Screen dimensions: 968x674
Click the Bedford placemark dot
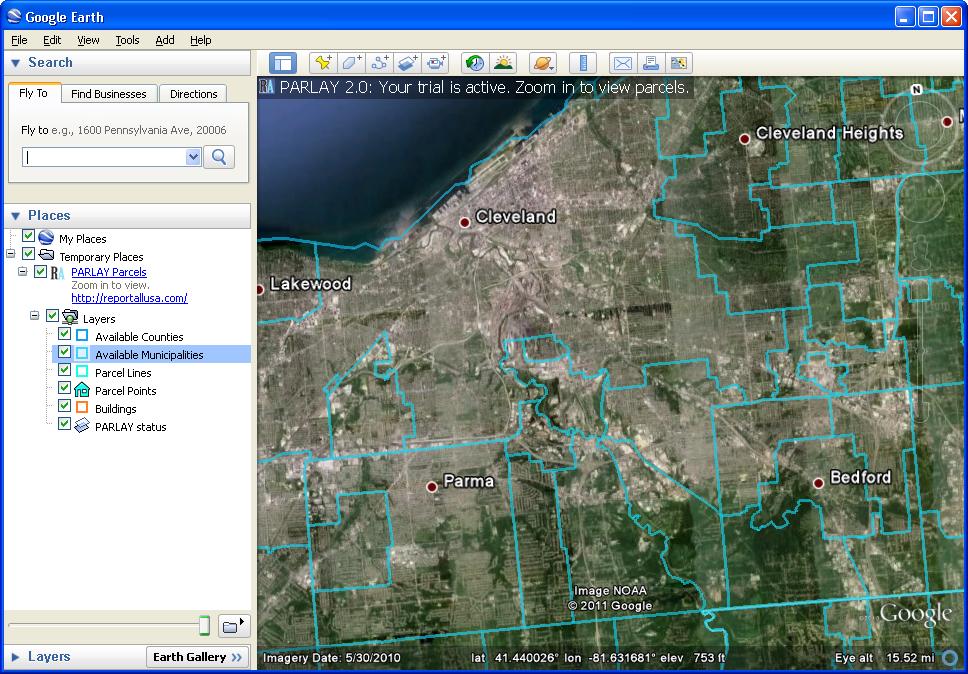(819, 483)
